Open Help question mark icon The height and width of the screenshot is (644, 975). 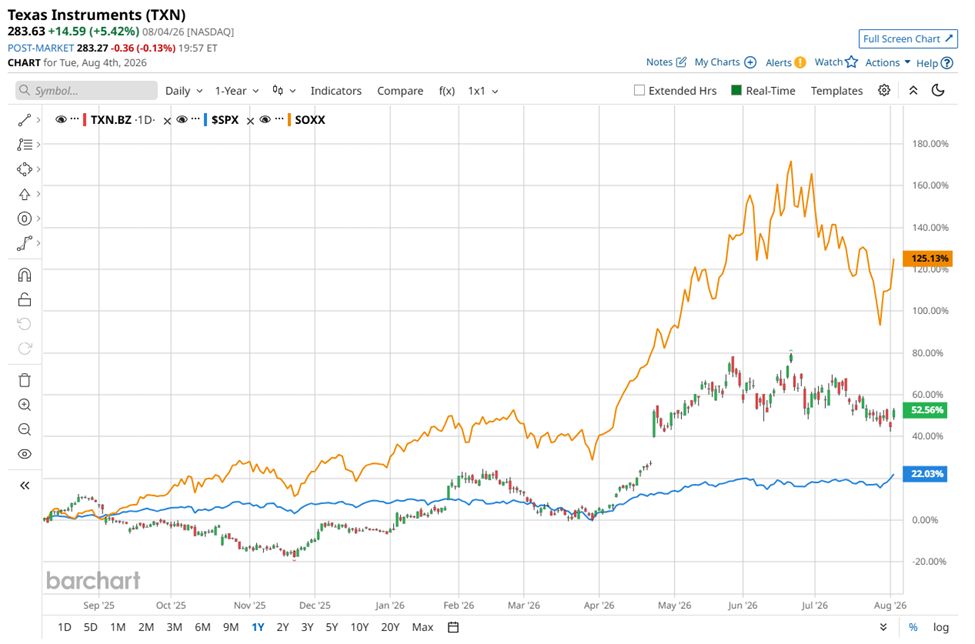(x=947, y=63)
